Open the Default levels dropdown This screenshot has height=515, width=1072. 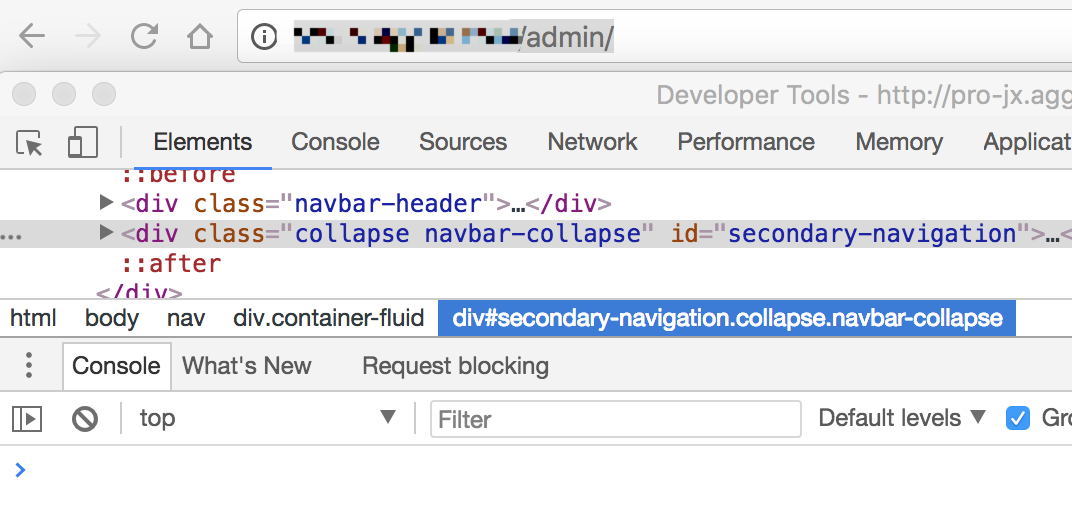click(902, 417)
